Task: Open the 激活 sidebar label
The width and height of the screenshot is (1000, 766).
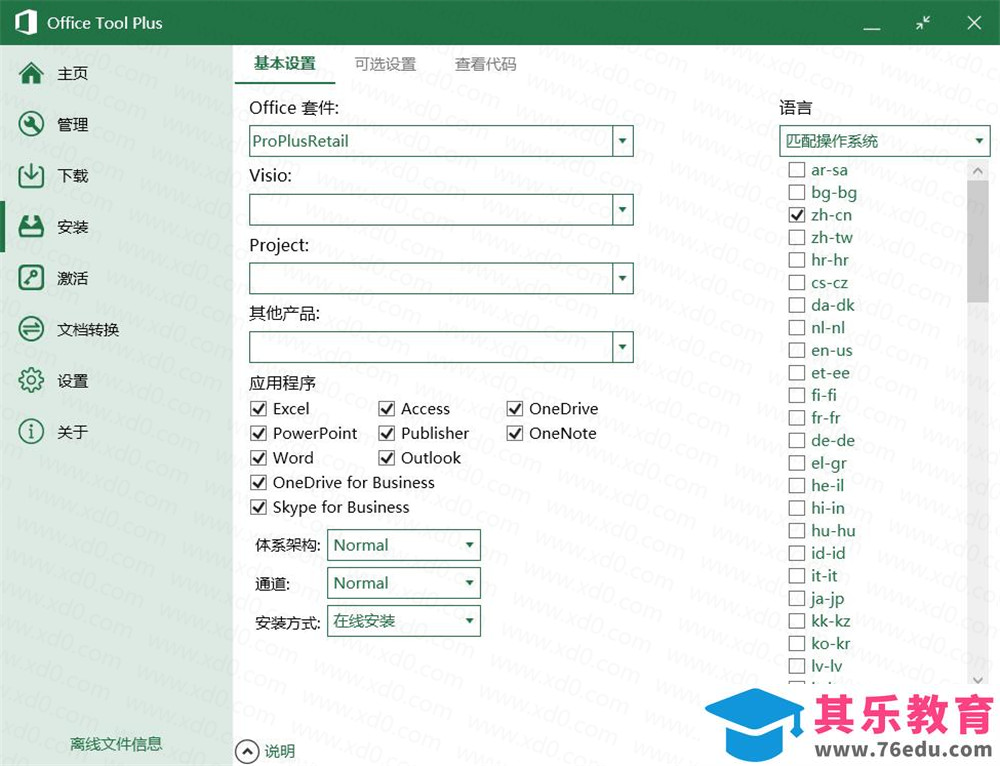Action: (x=73, y=279)
